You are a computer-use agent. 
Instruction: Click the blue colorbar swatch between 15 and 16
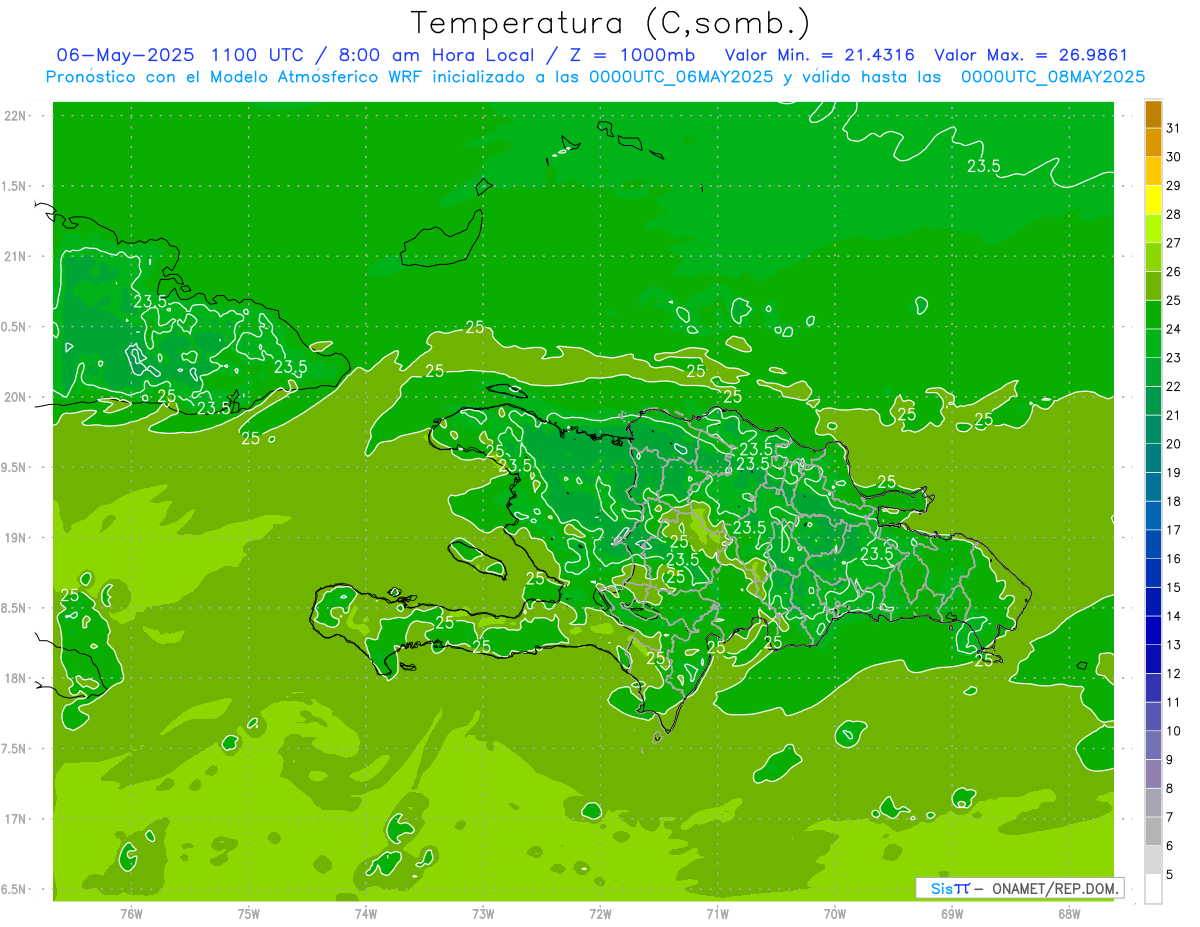(x=1153, y=574)
